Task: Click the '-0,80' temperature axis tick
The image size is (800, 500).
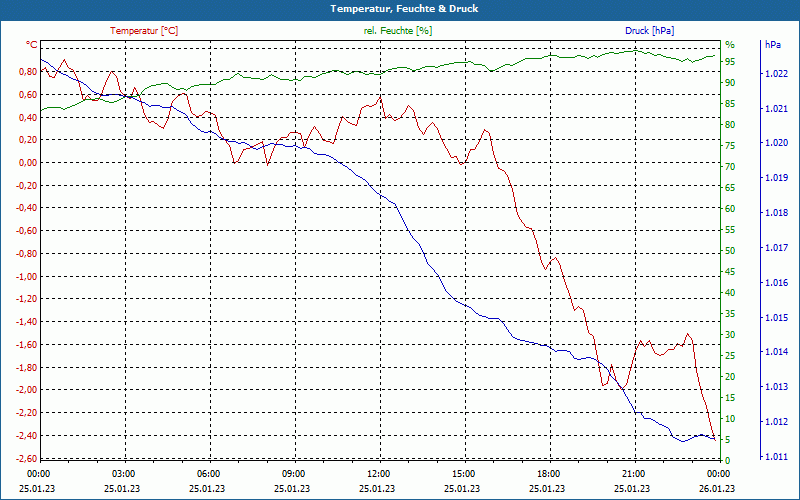Action: [x=27, y=254]
